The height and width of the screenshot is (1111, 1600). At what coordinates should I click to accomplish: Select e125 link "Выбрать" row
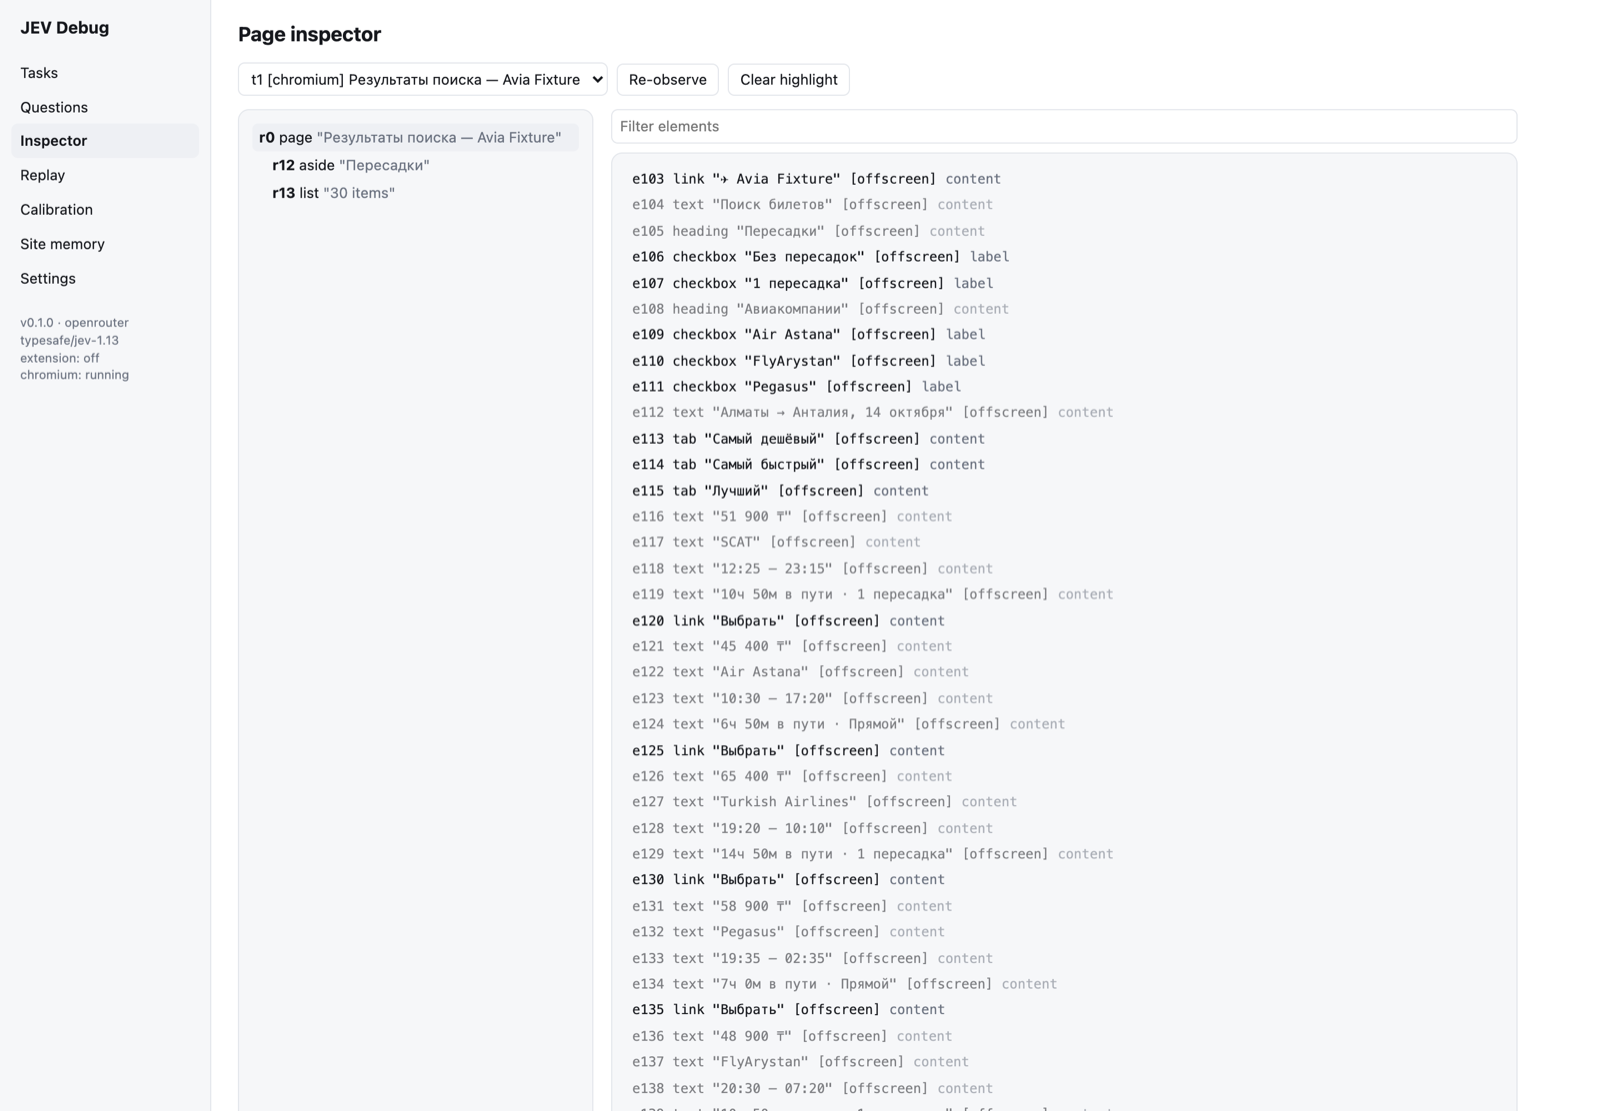(x=1064, y=751)
